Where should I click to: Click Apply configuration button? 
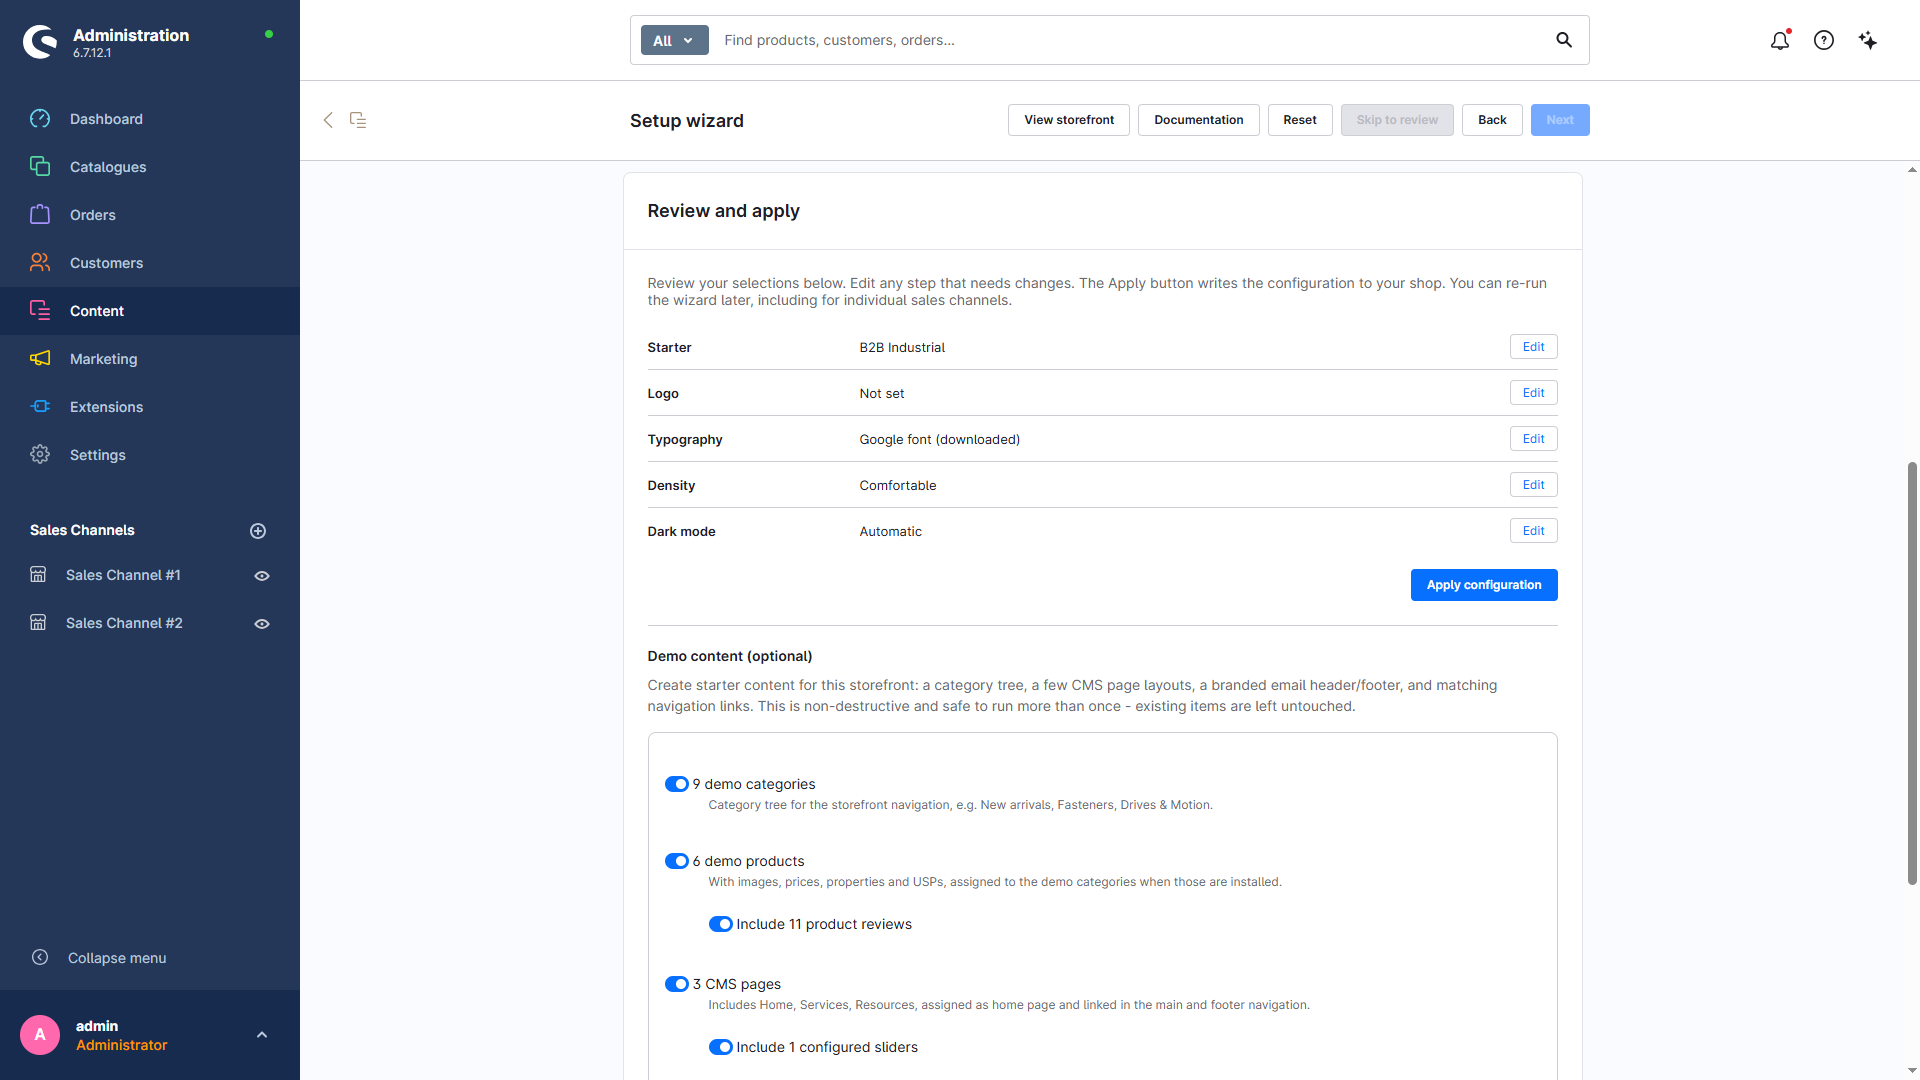pyautogui.click(x=1484, y=585)
